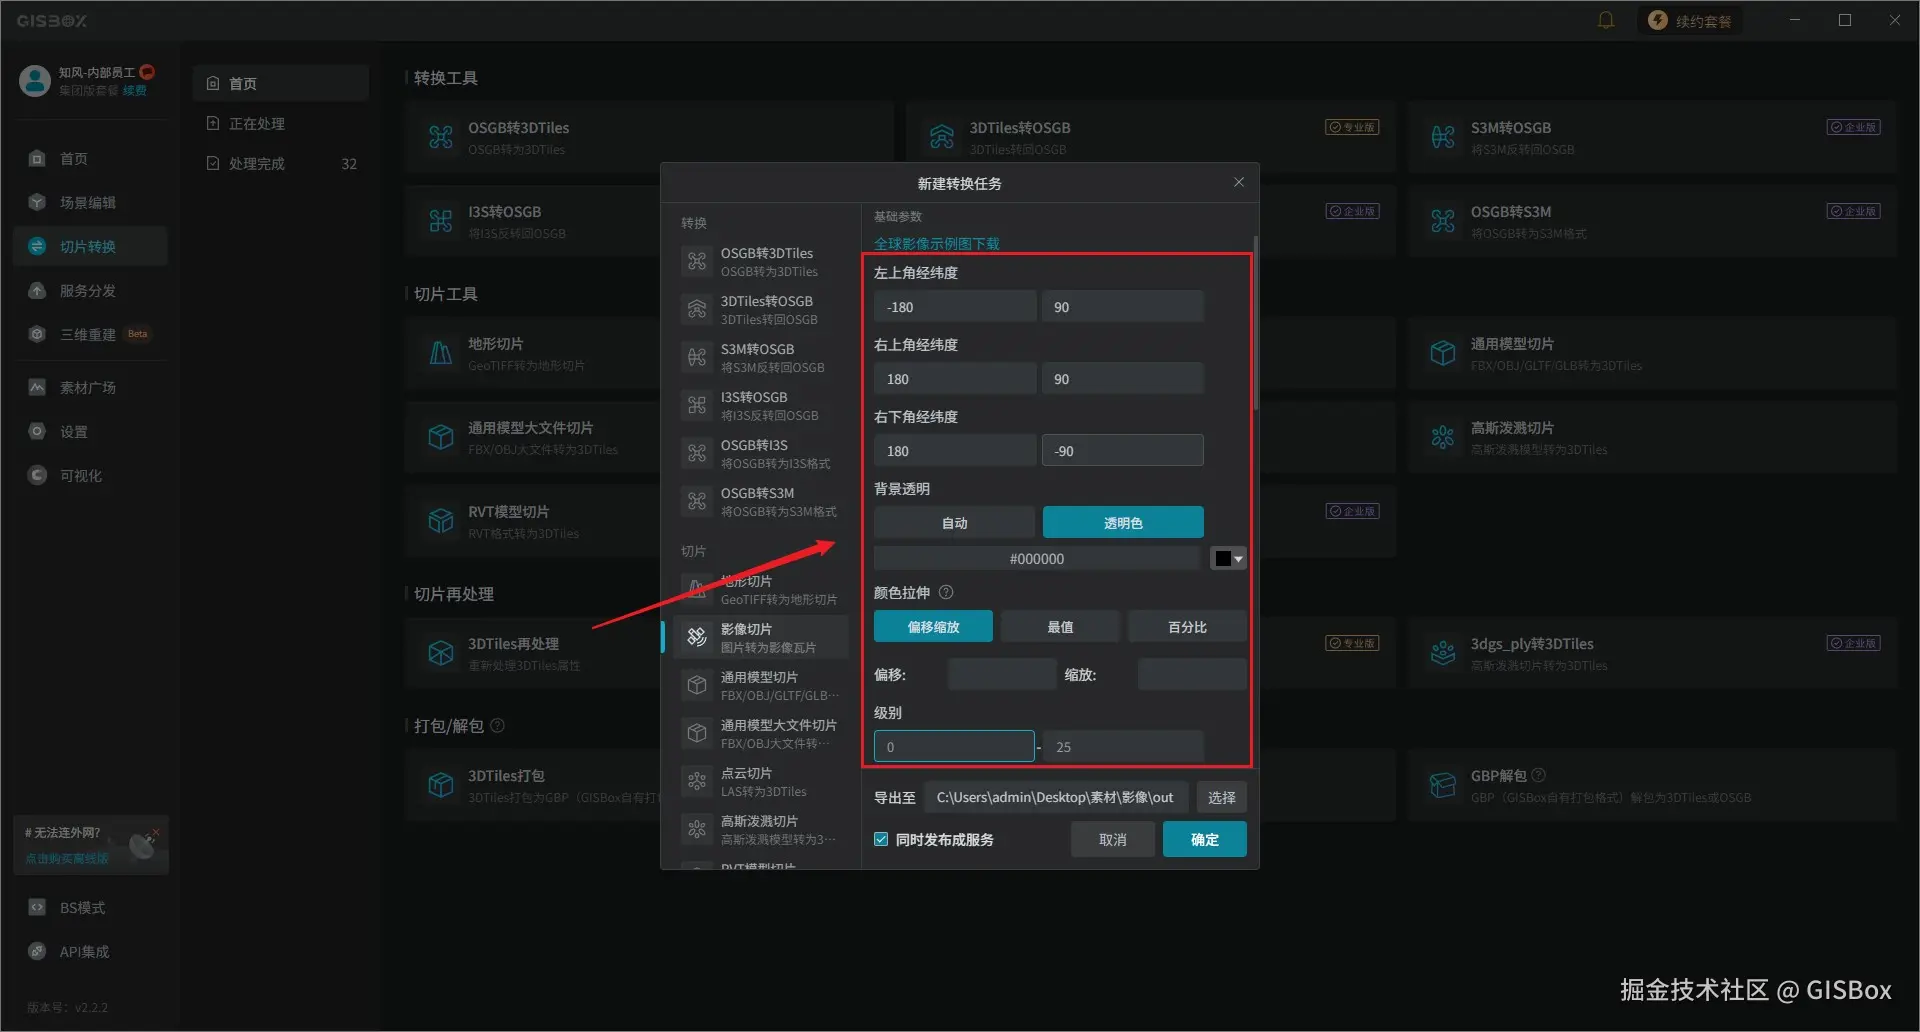Choose 偏移缩放 color stretch mode
The height and width of the screenshot is (1032, 1920).
[x=933, y=626]
